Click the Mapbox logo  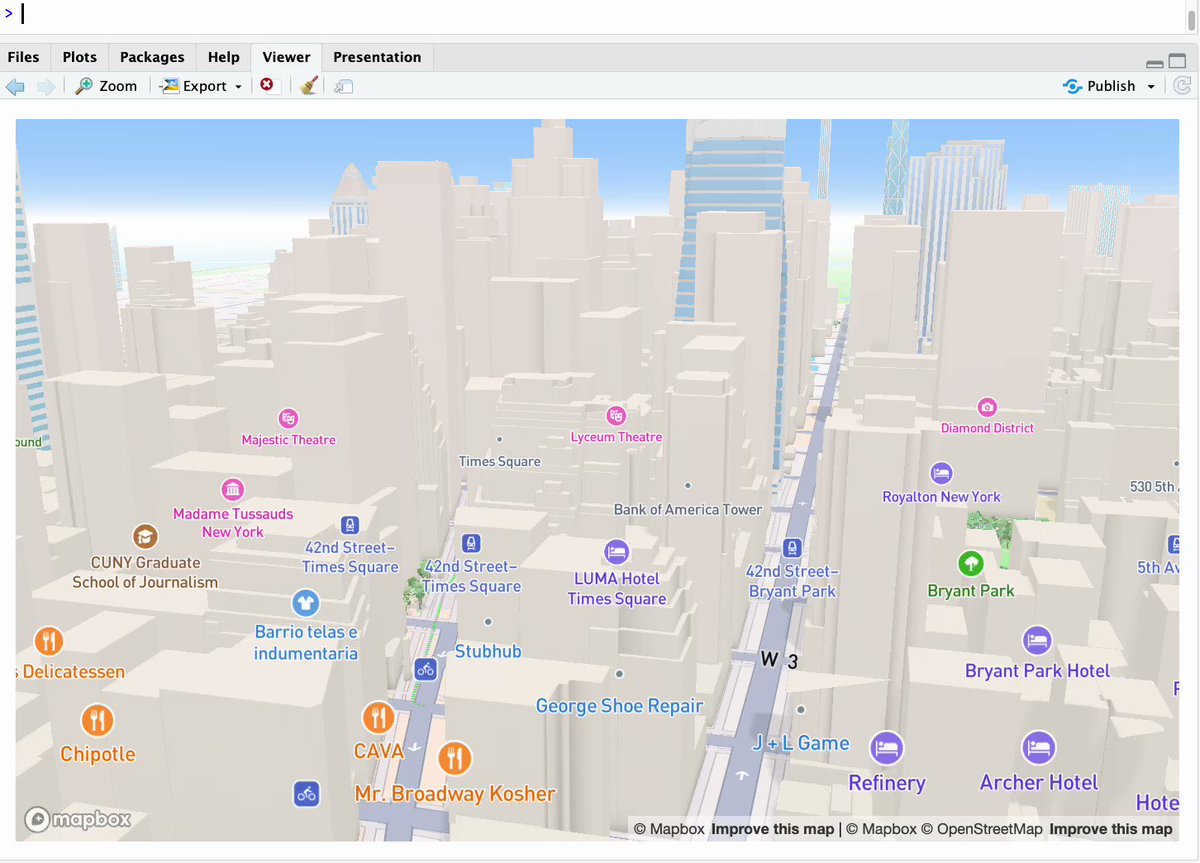[x=78, y=820]
